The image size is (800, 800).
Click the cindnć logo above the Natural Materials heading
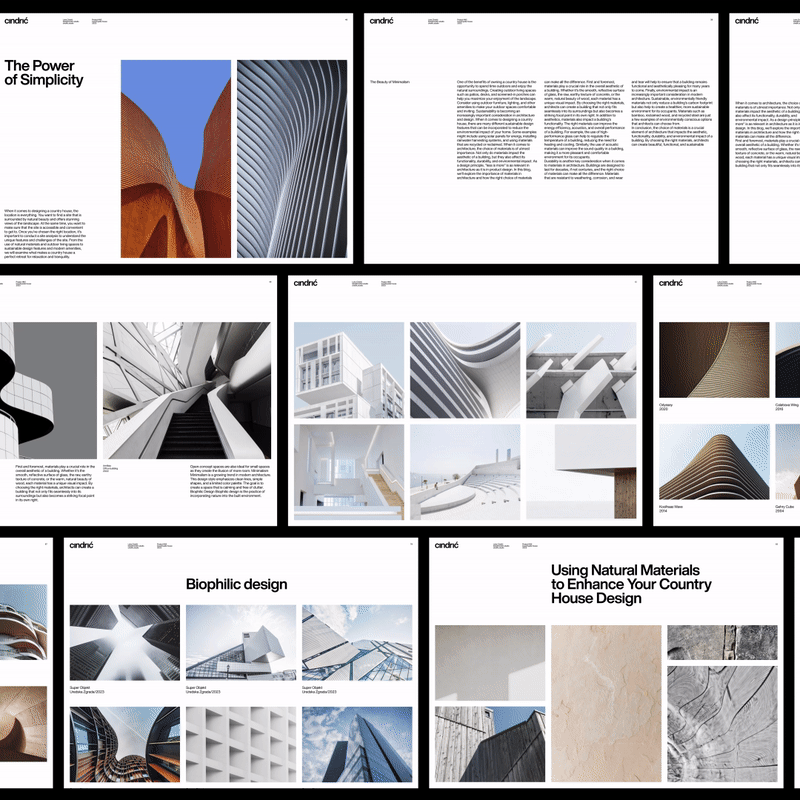[448, 545]
